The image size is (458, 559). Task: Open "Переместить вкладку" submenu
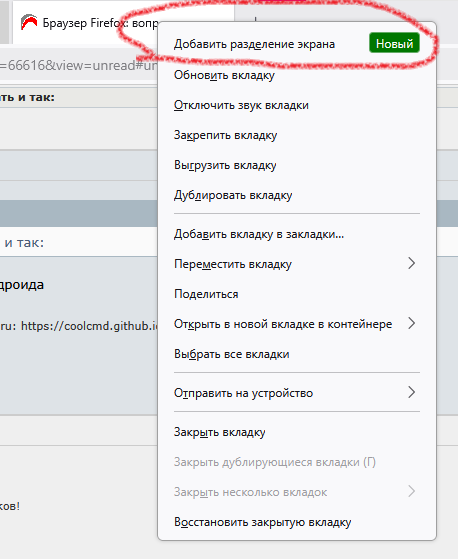297,264
